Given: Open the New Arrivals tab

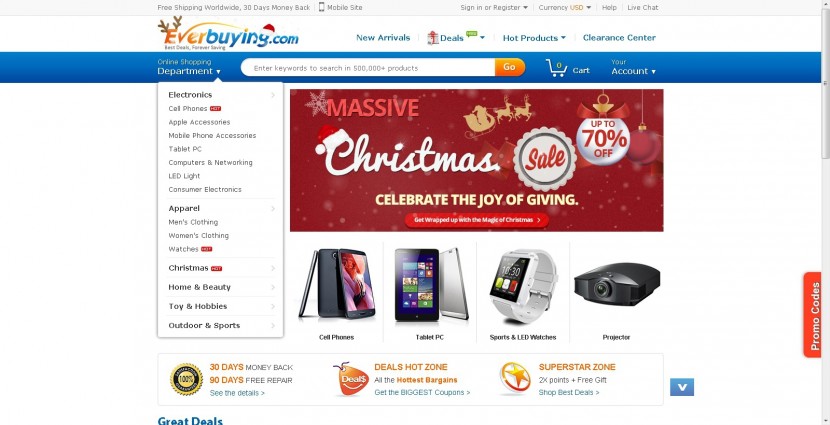Looking at the screenshot, I should coord(383,38).
